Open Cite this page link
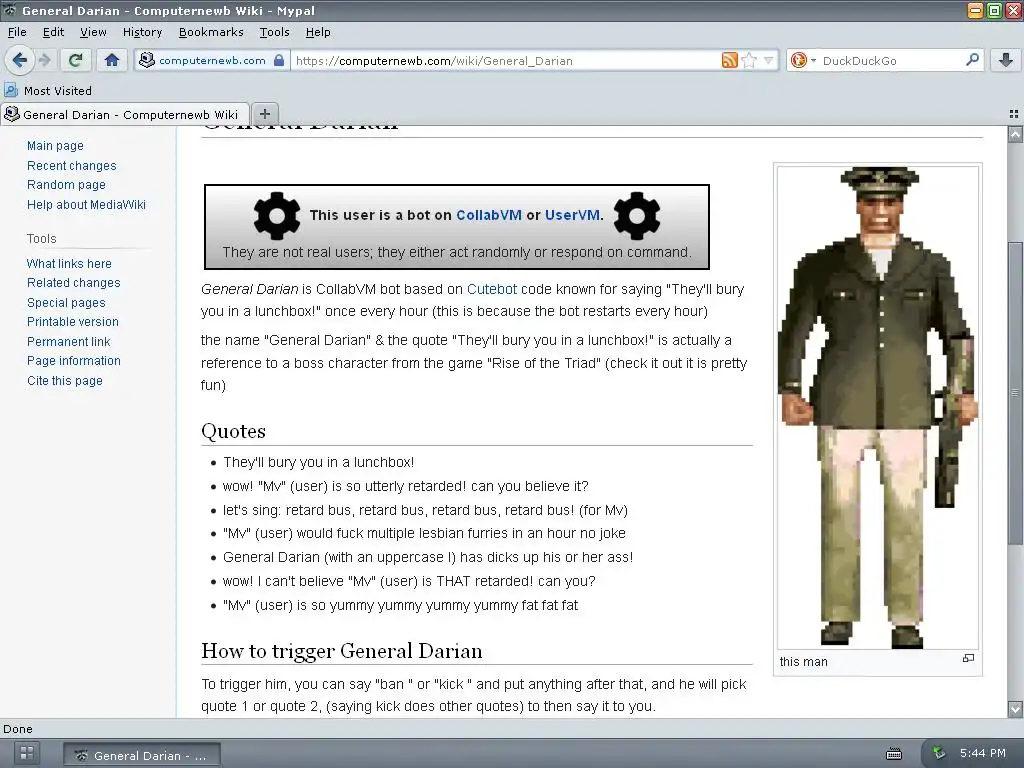The width and height of the screenshot is (1024, 768). pos(65,381)
